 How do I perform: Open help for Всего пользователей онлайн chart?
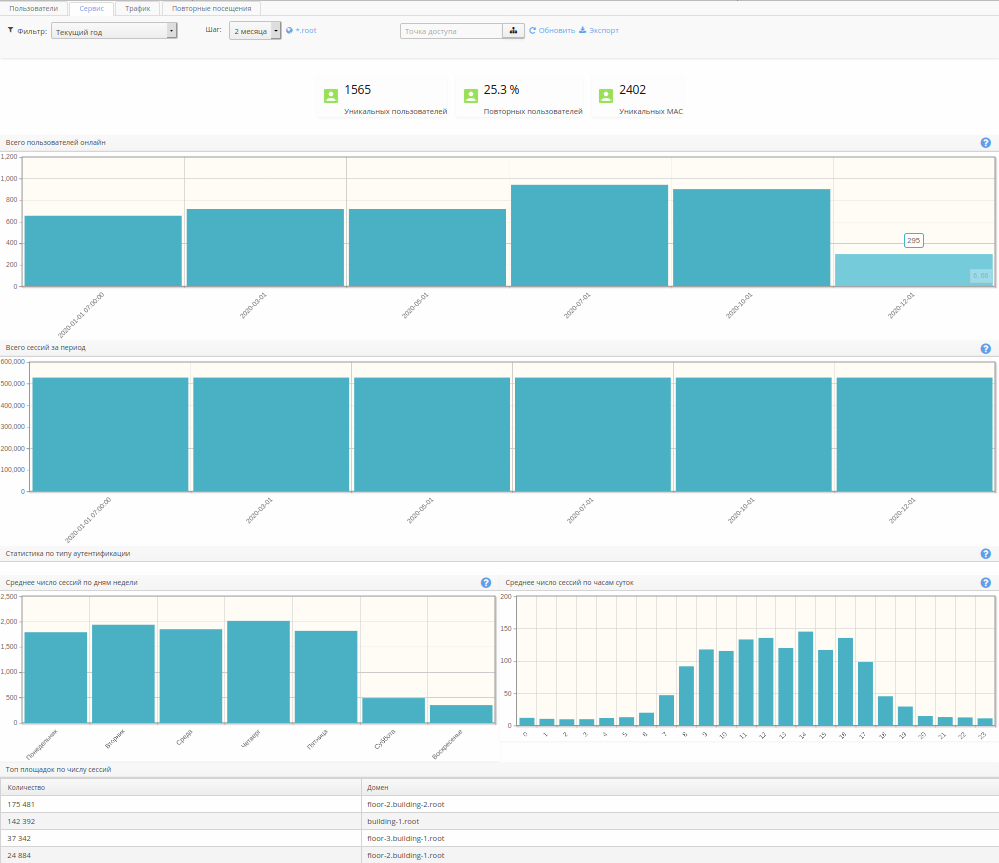[985, 143]
